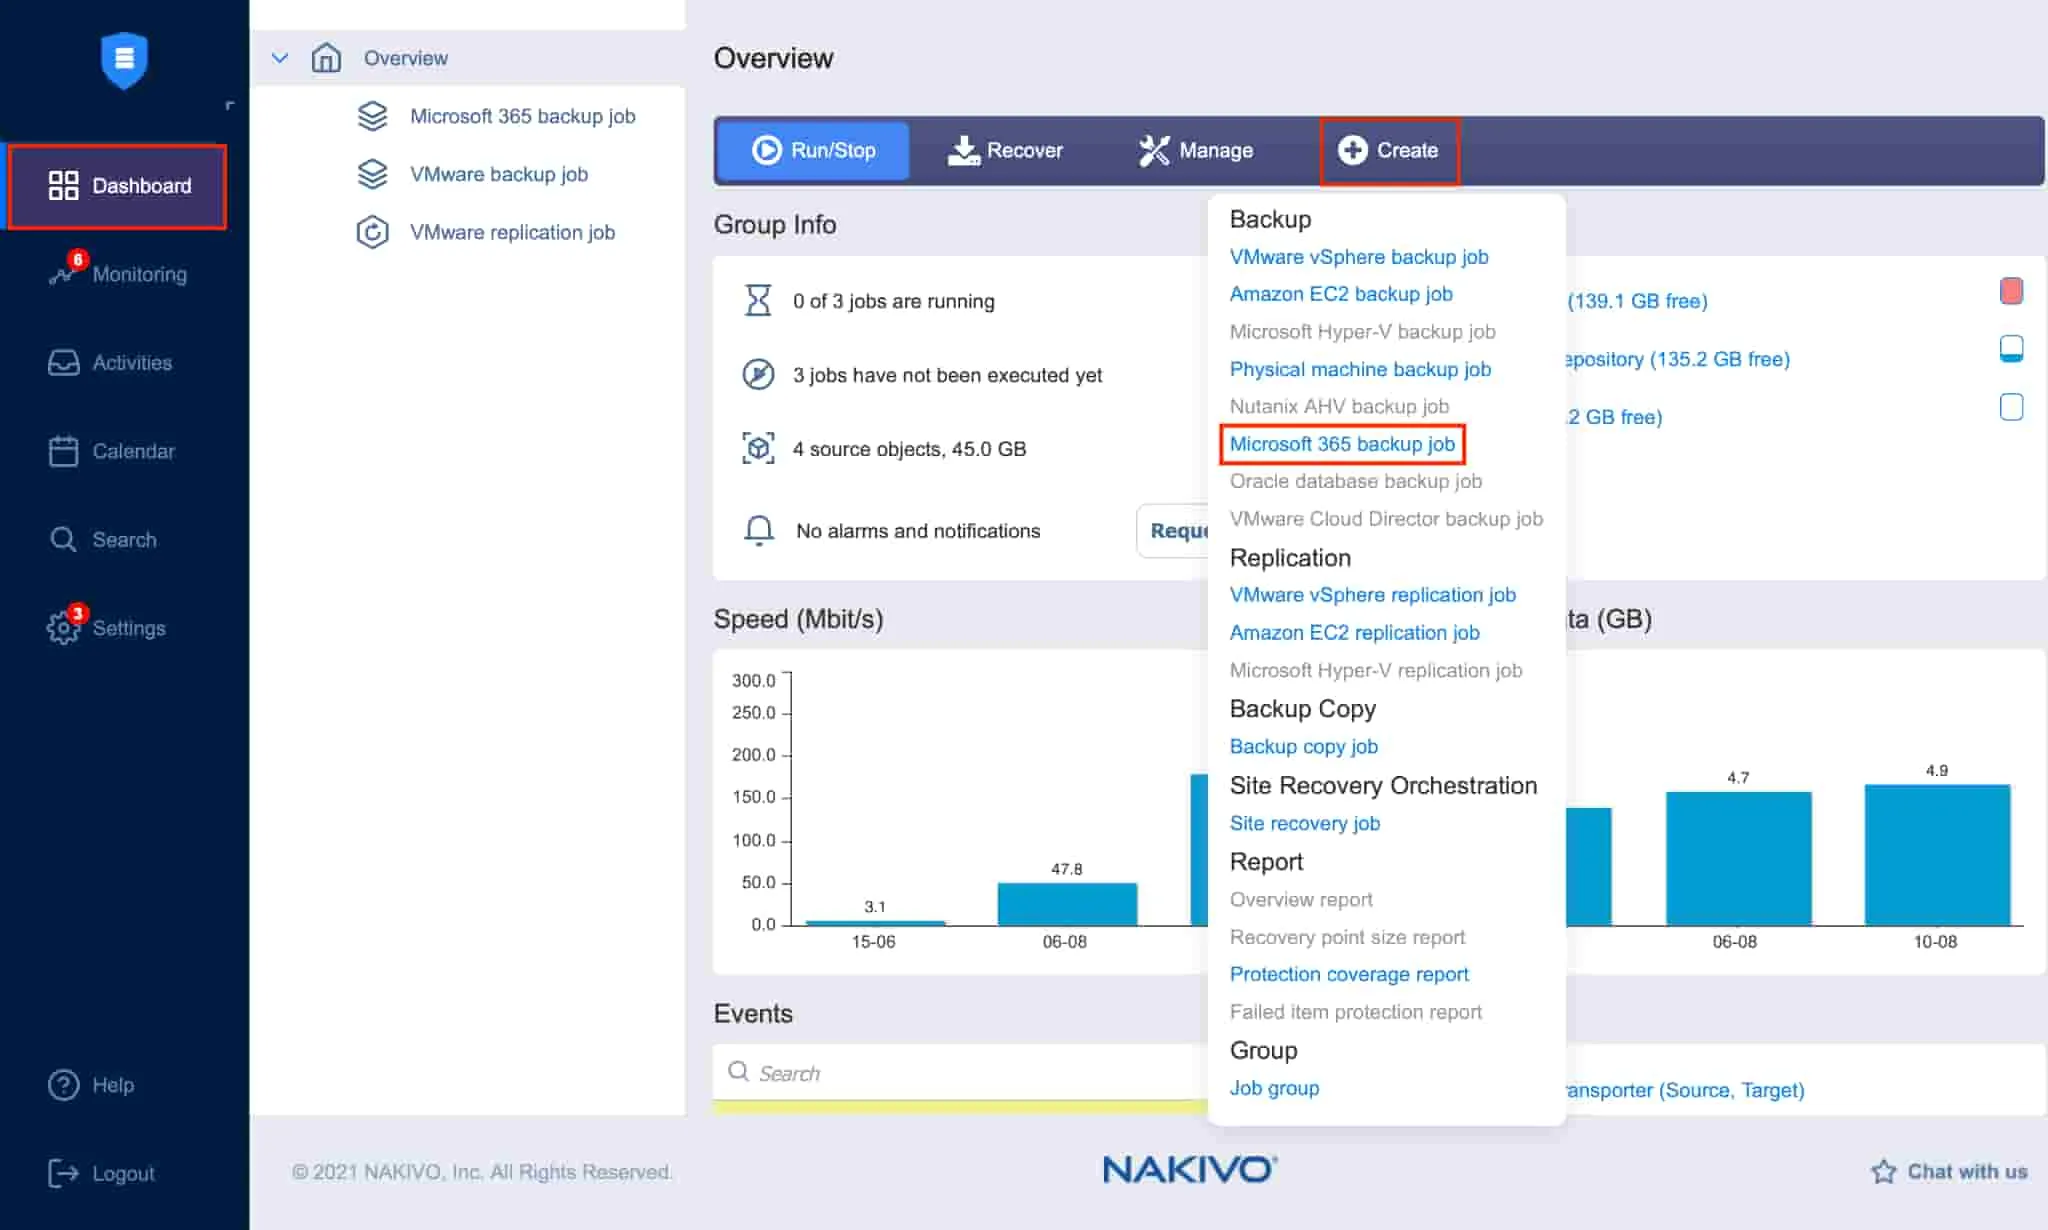Toggle the partially filled repository indicator
Viewport: 2048px width, 1230px height.
[2011, 349]
